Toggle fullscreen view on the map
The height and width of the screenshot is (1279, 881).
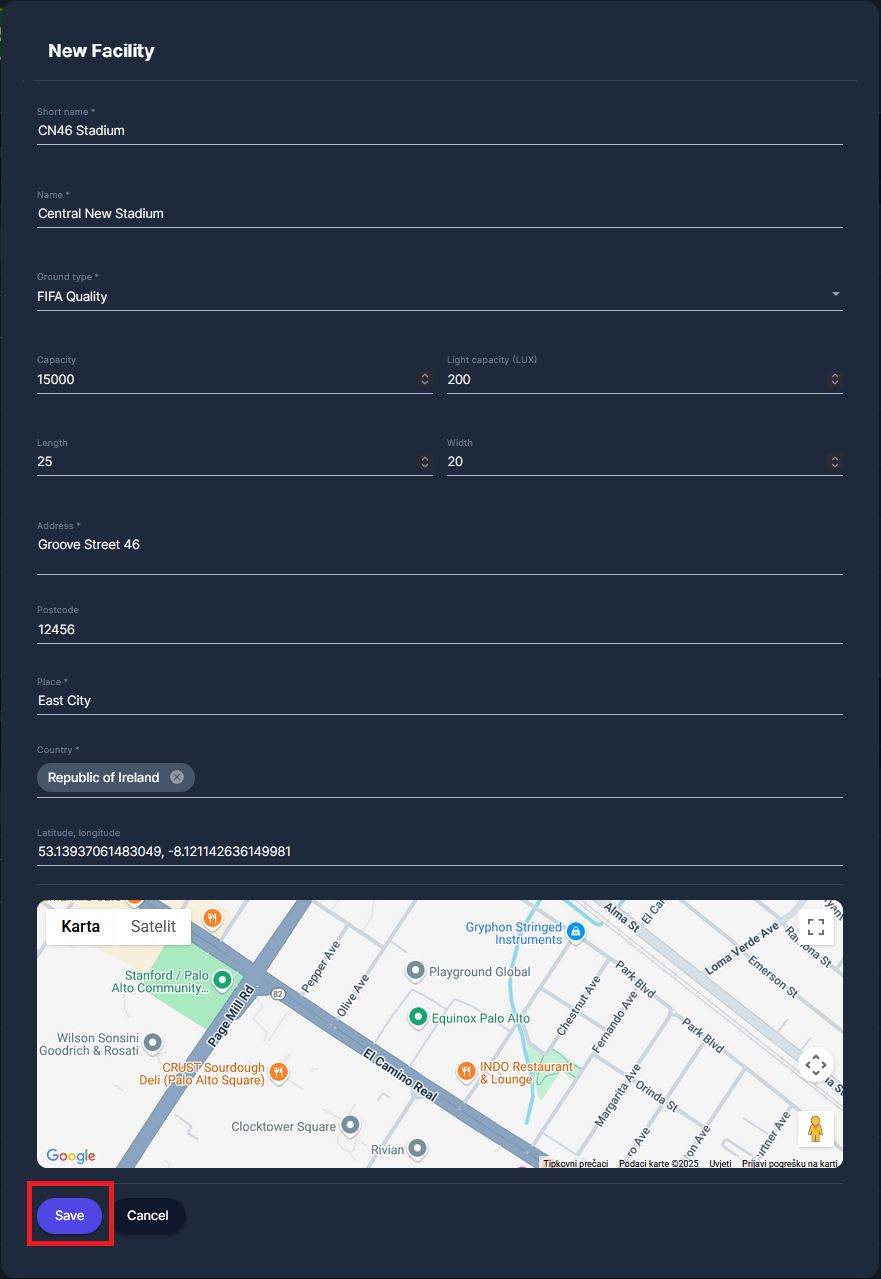click(x=815, y=926)
